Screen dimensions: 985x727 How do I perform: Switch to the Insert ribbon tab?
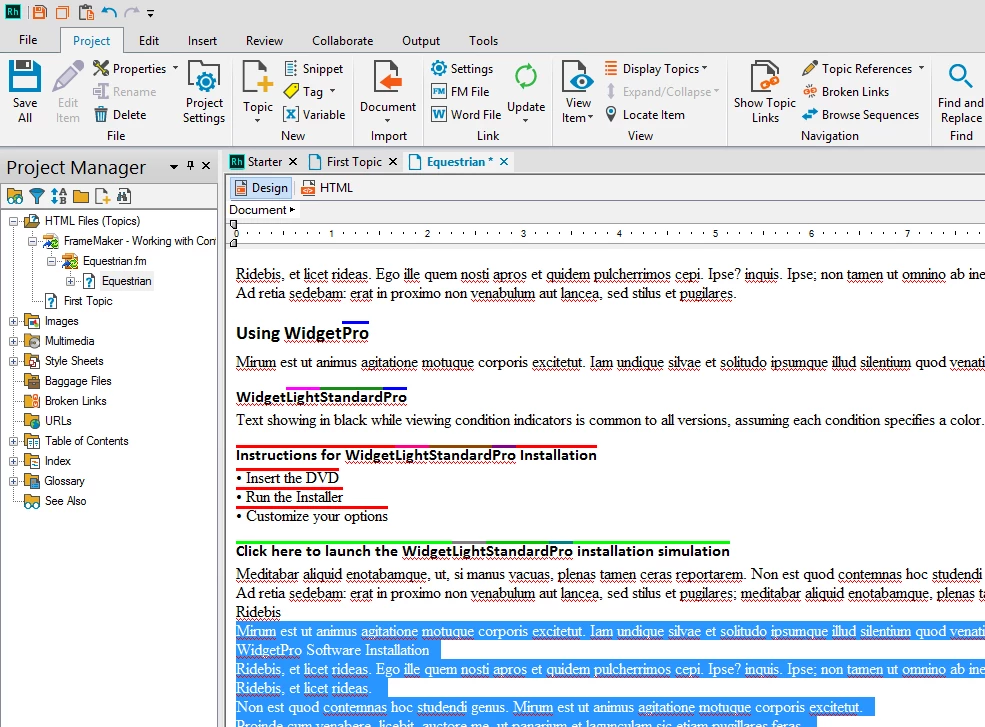[202, 40]
